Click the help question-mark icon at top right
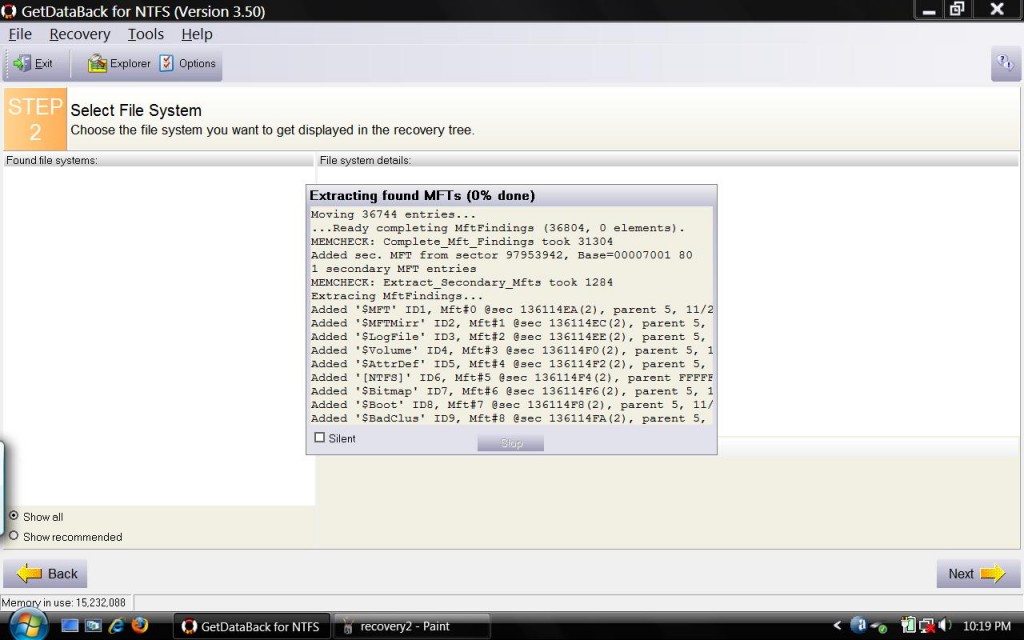 (1005, 63)
